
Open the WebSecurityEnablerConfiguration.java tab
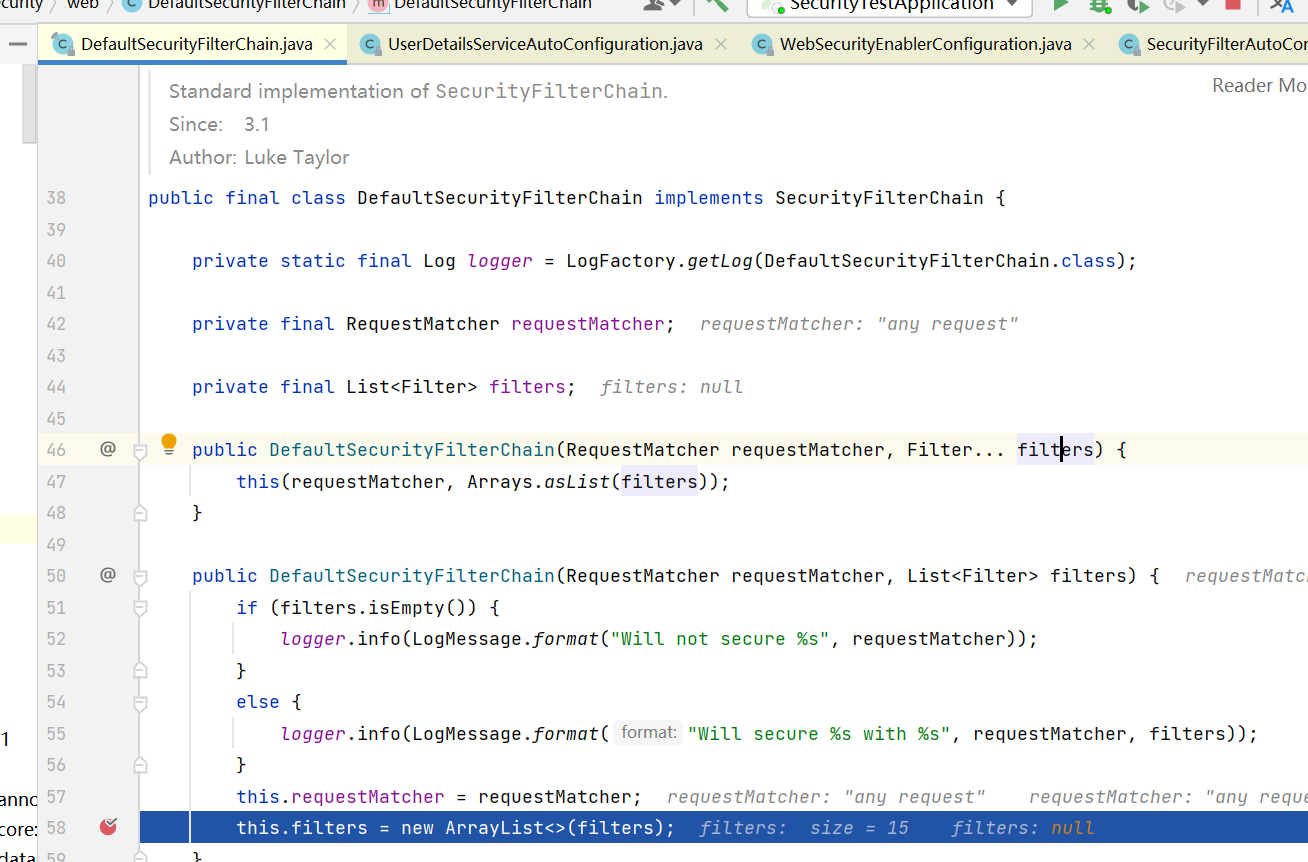pyautogui.click(x=924, y=44)
